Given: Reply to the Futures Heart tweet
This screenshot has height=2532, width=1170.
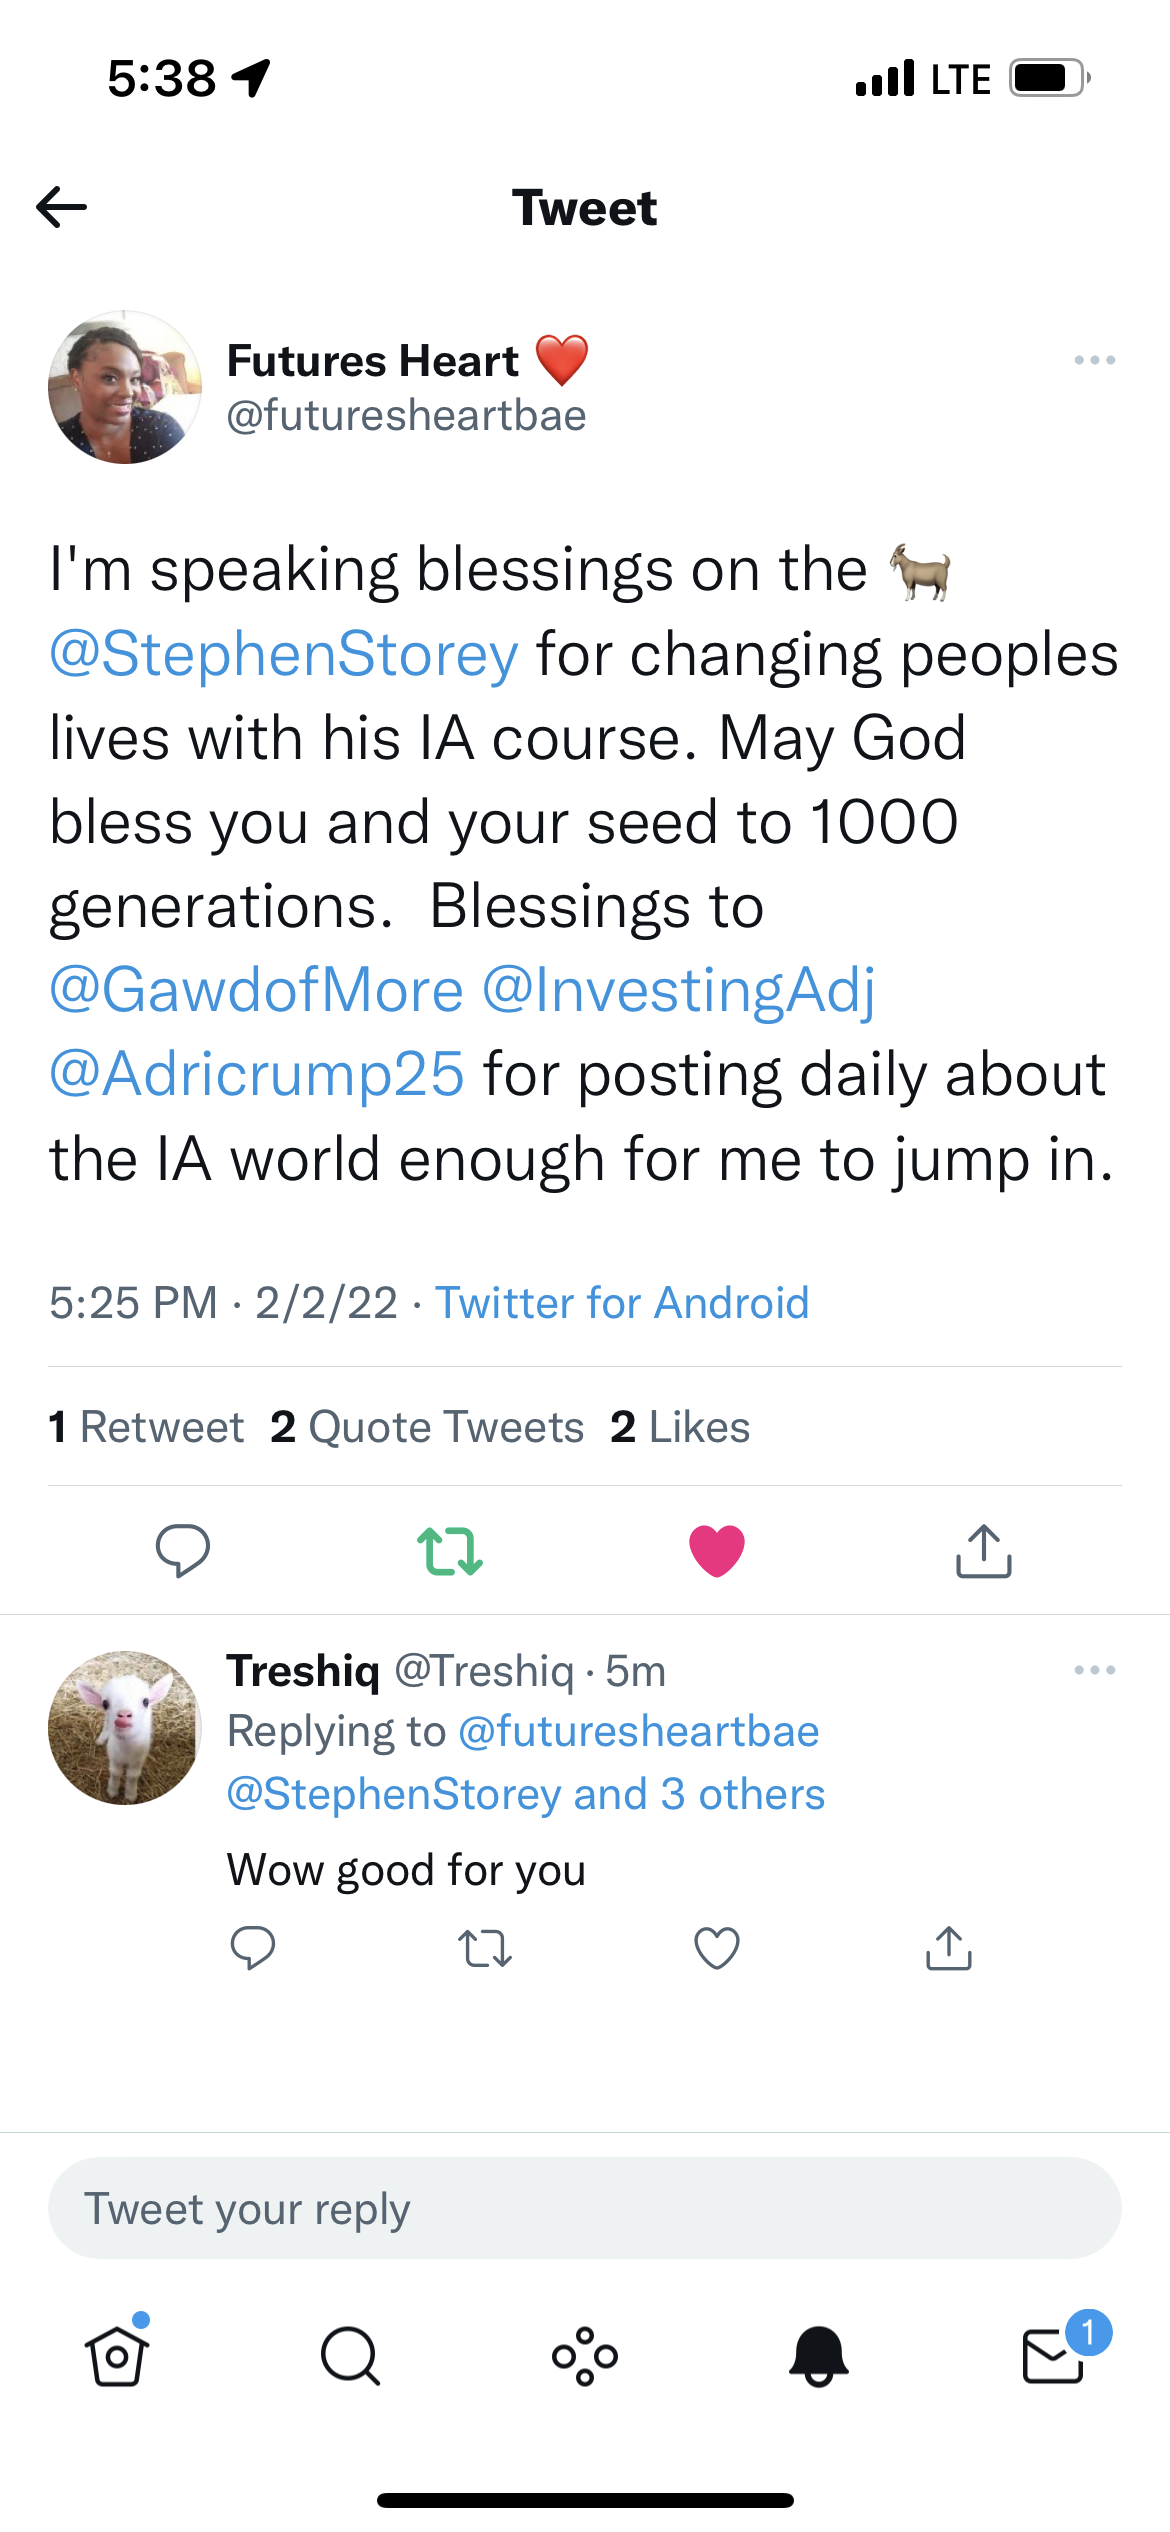Looking at the screenshot, I should (182, 1550).
